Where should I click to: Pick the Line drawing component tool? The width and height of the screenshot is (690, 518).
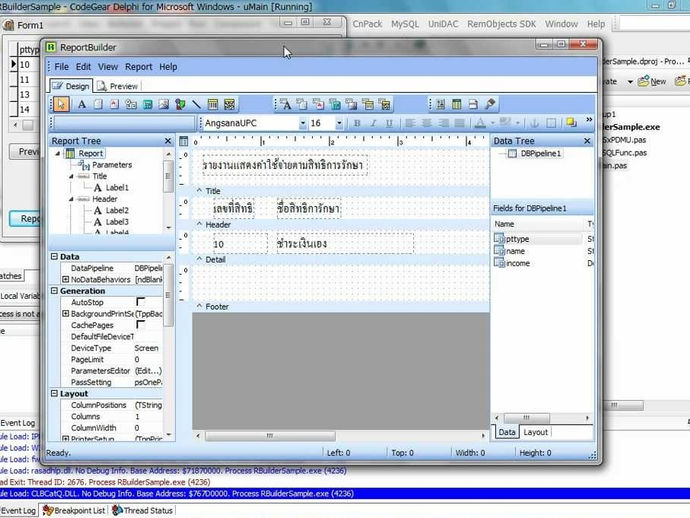196,104
